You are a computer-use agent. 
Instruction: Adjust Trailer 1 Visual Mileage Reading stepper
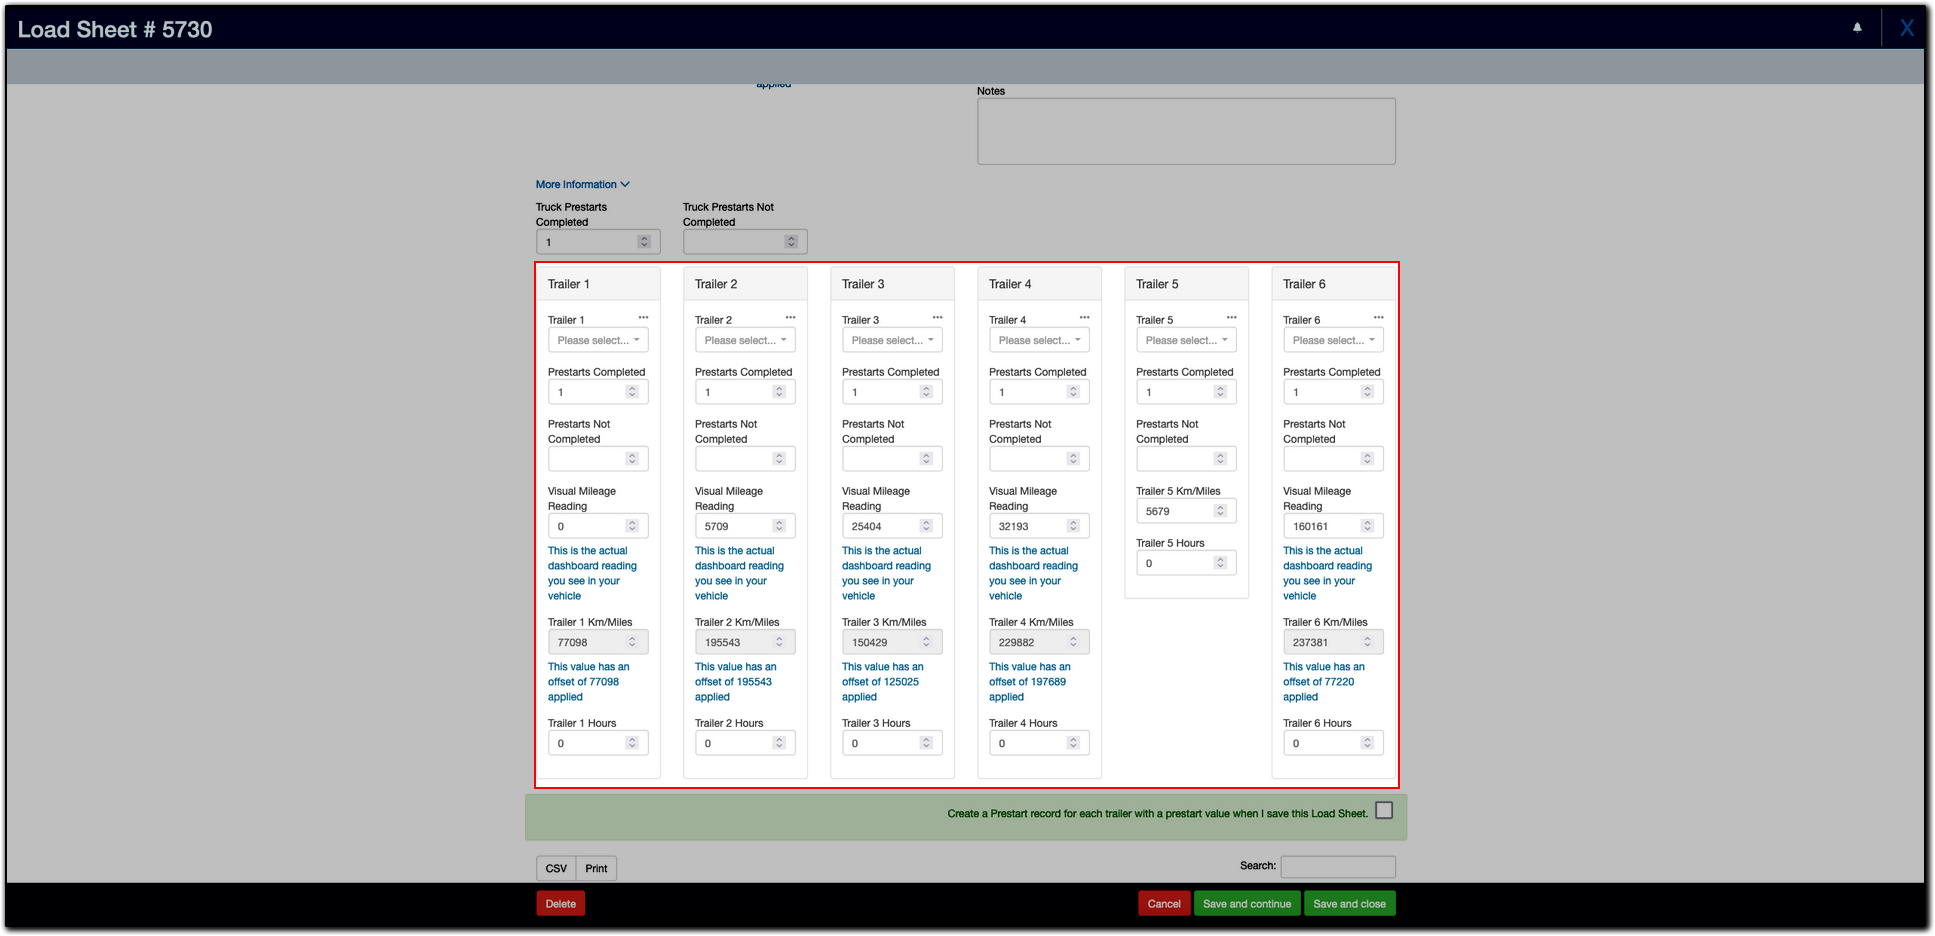click(x=632, y=526)
